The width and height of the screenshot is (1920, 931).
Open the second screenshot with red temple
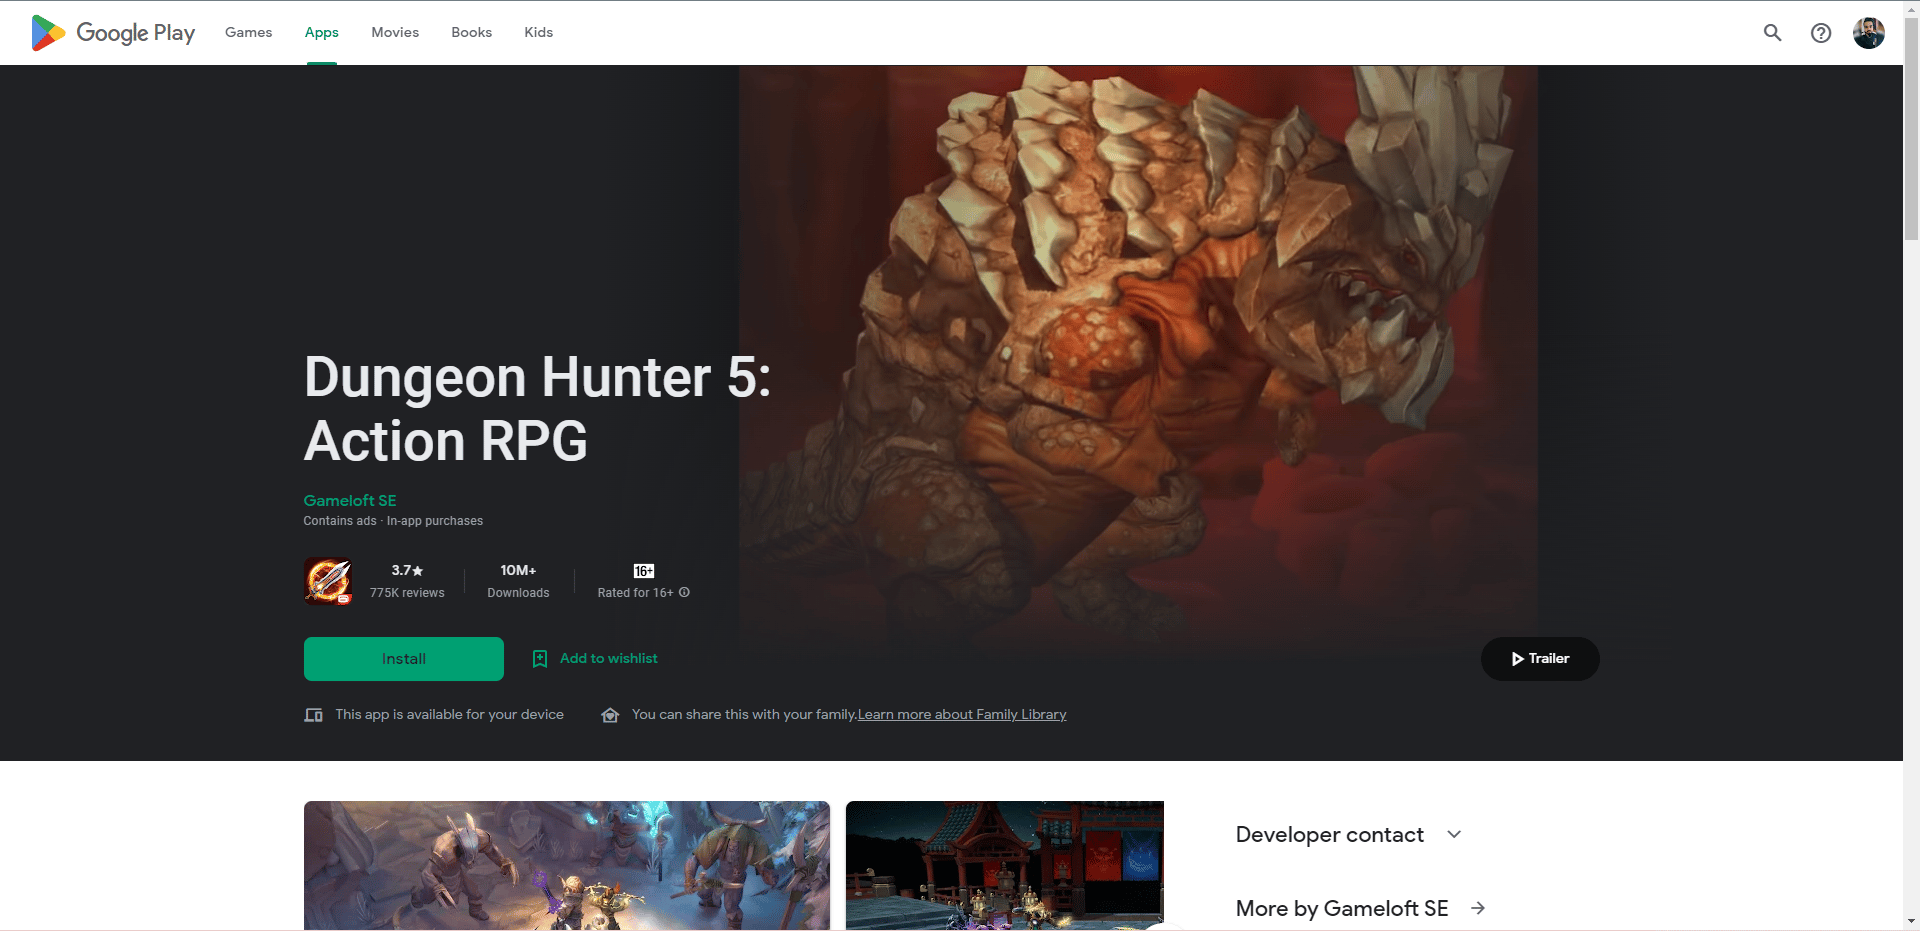1005,865
